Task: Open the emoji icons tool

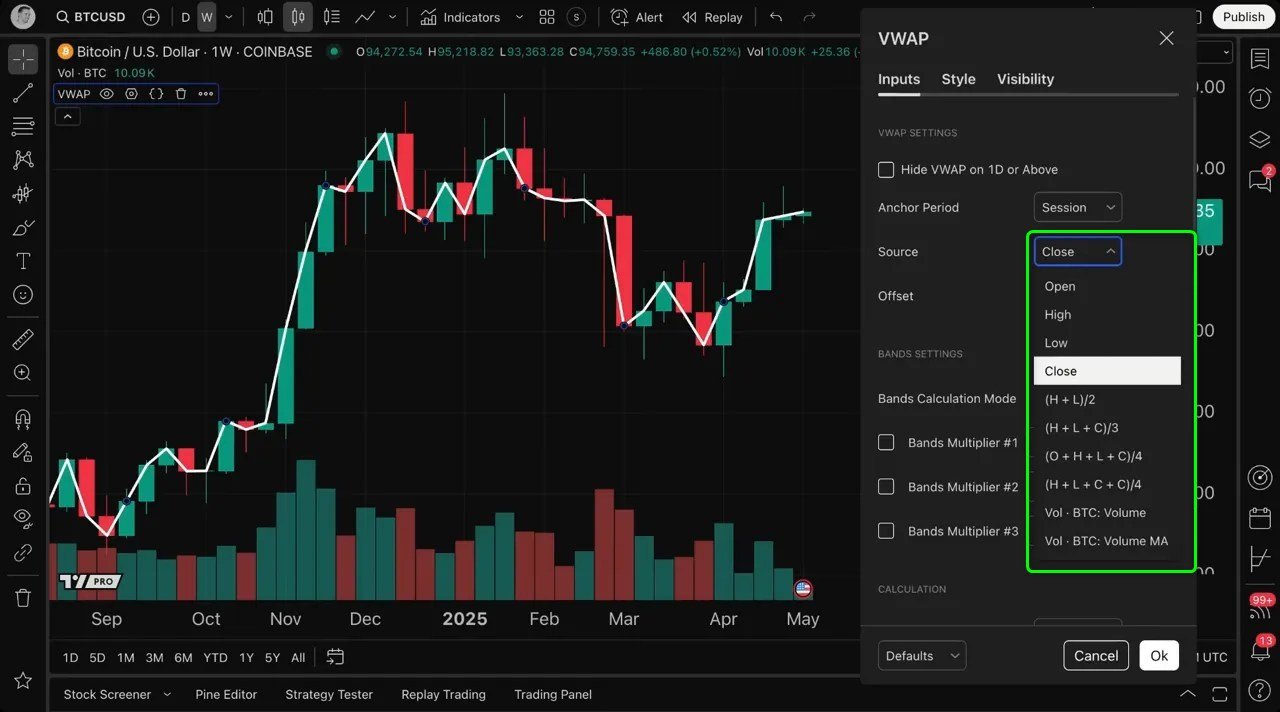Action: point(23,295)
